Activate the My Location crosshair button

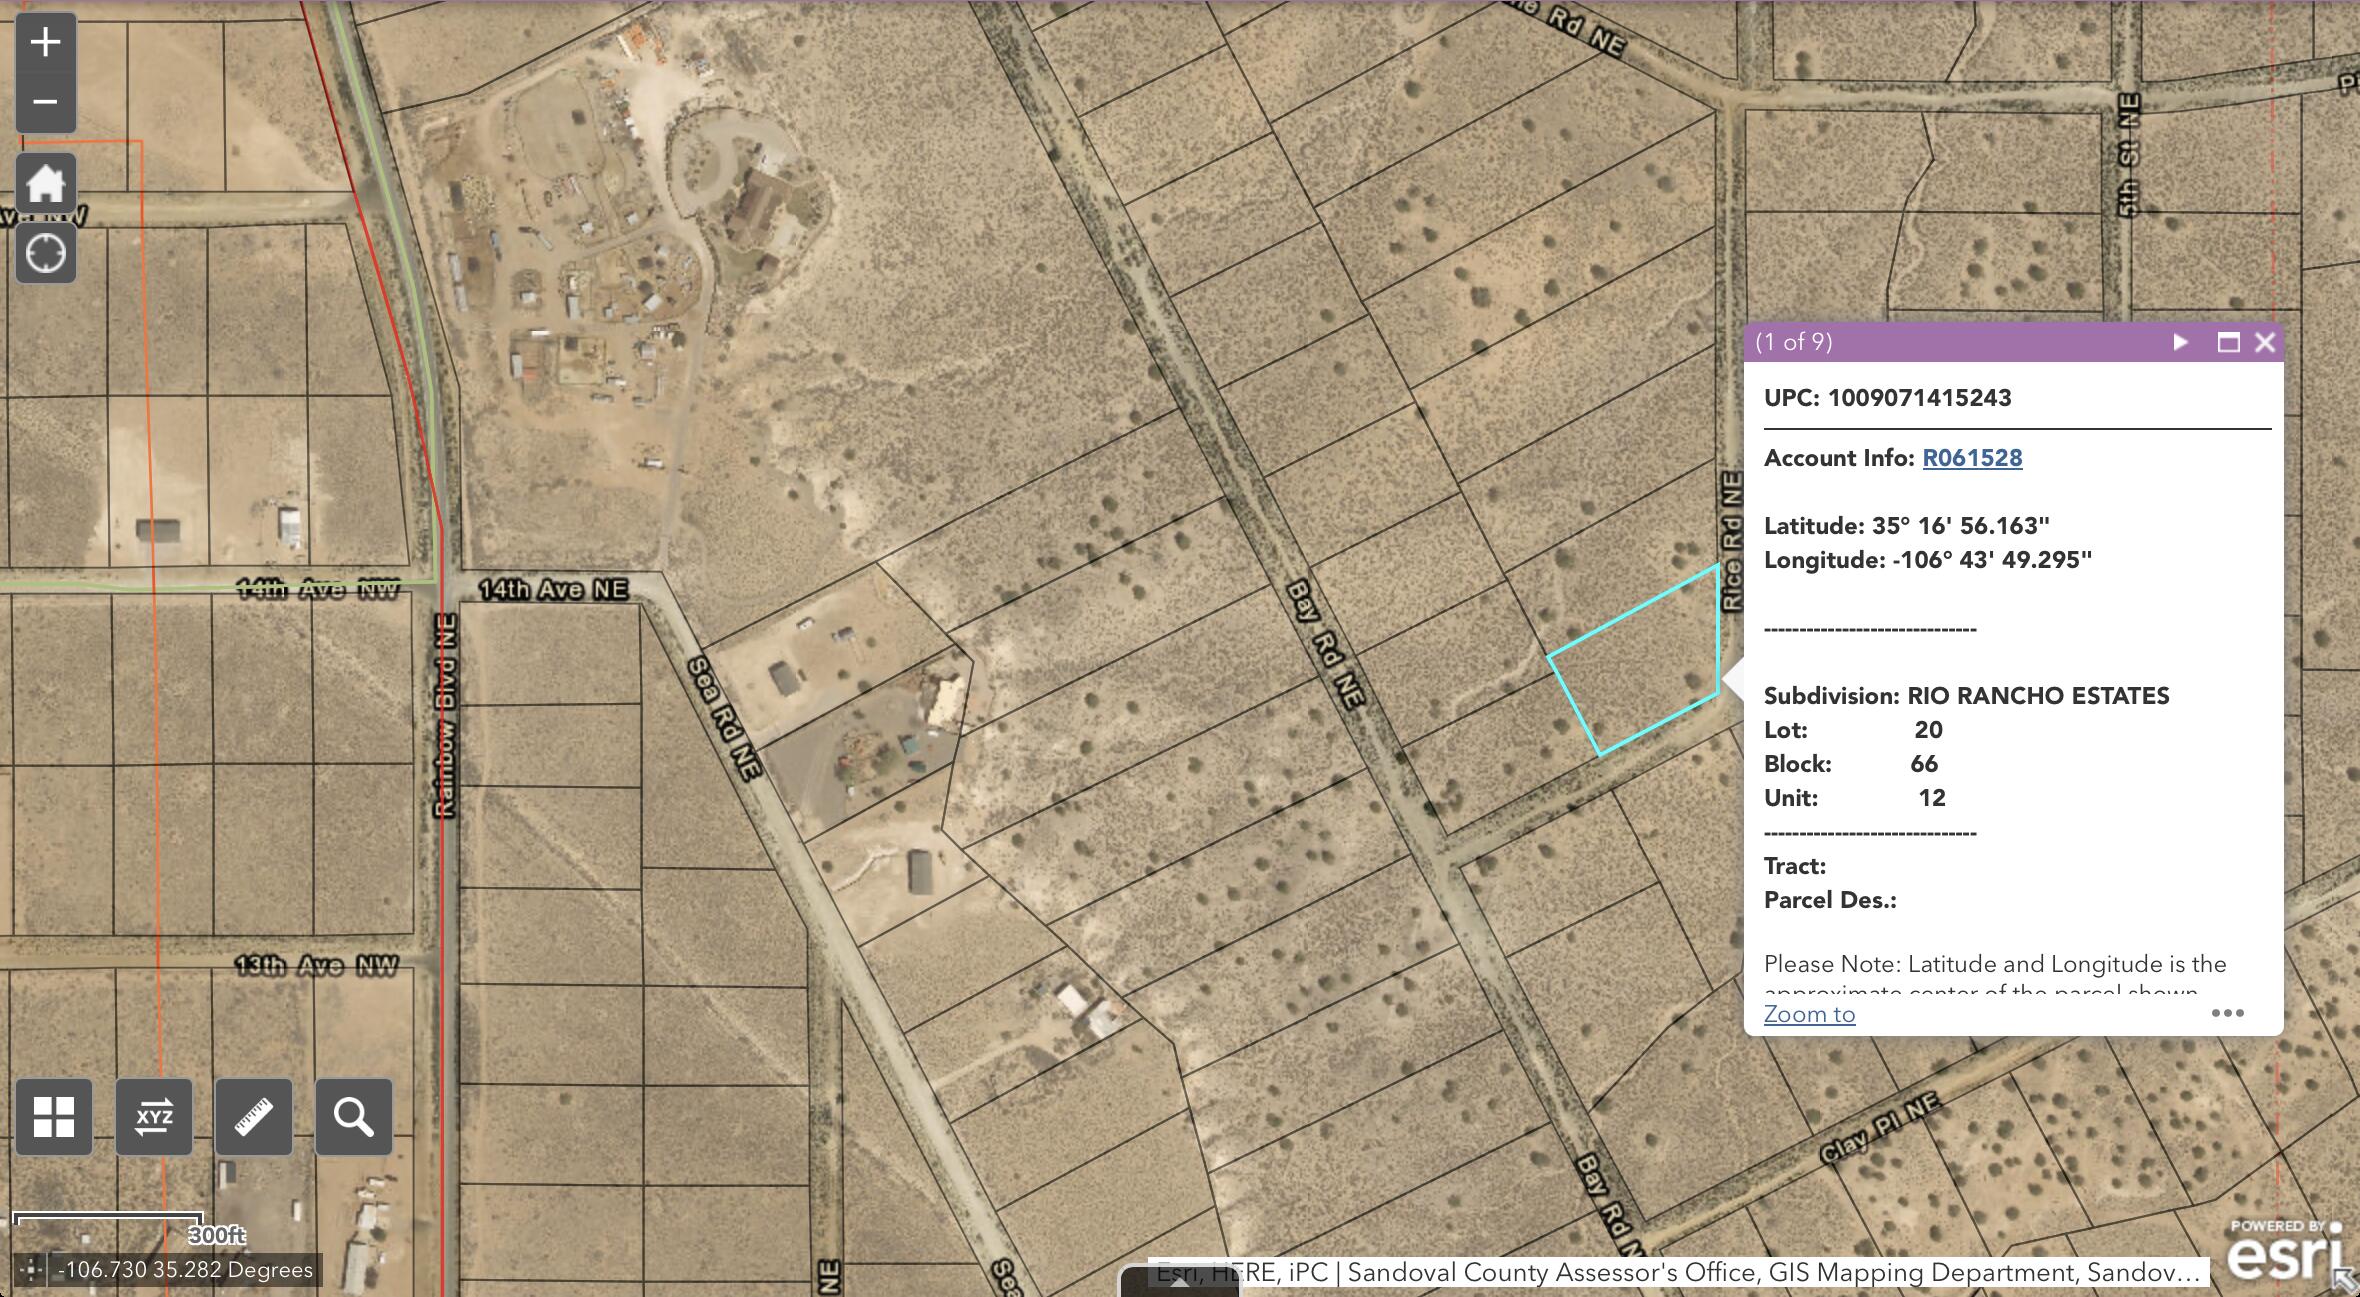click(x=46, y=253)
